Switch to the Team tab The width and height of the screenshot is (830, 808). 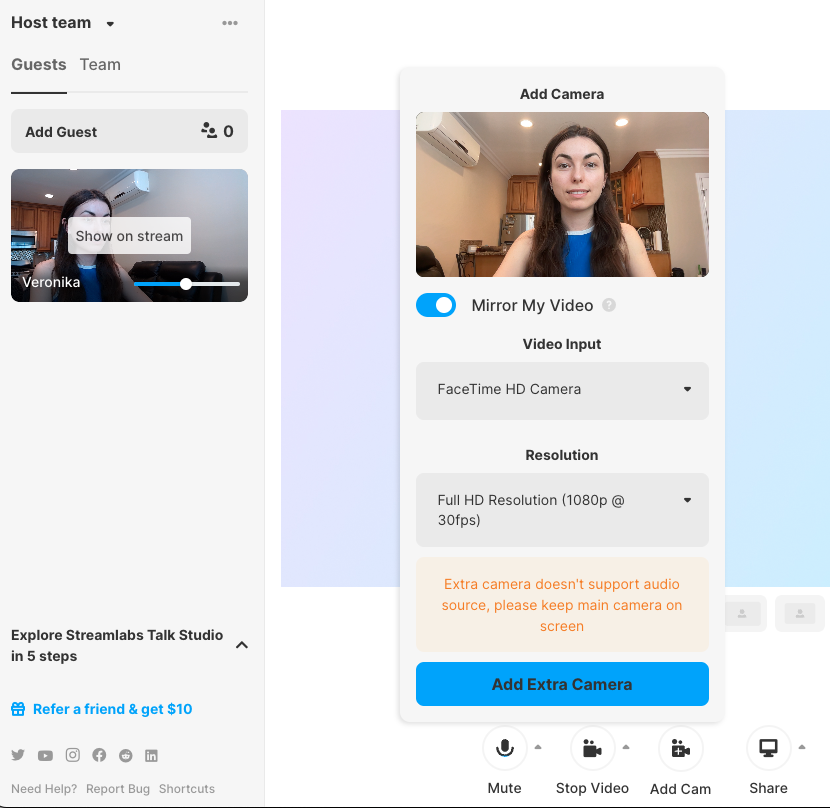[100, 65]
